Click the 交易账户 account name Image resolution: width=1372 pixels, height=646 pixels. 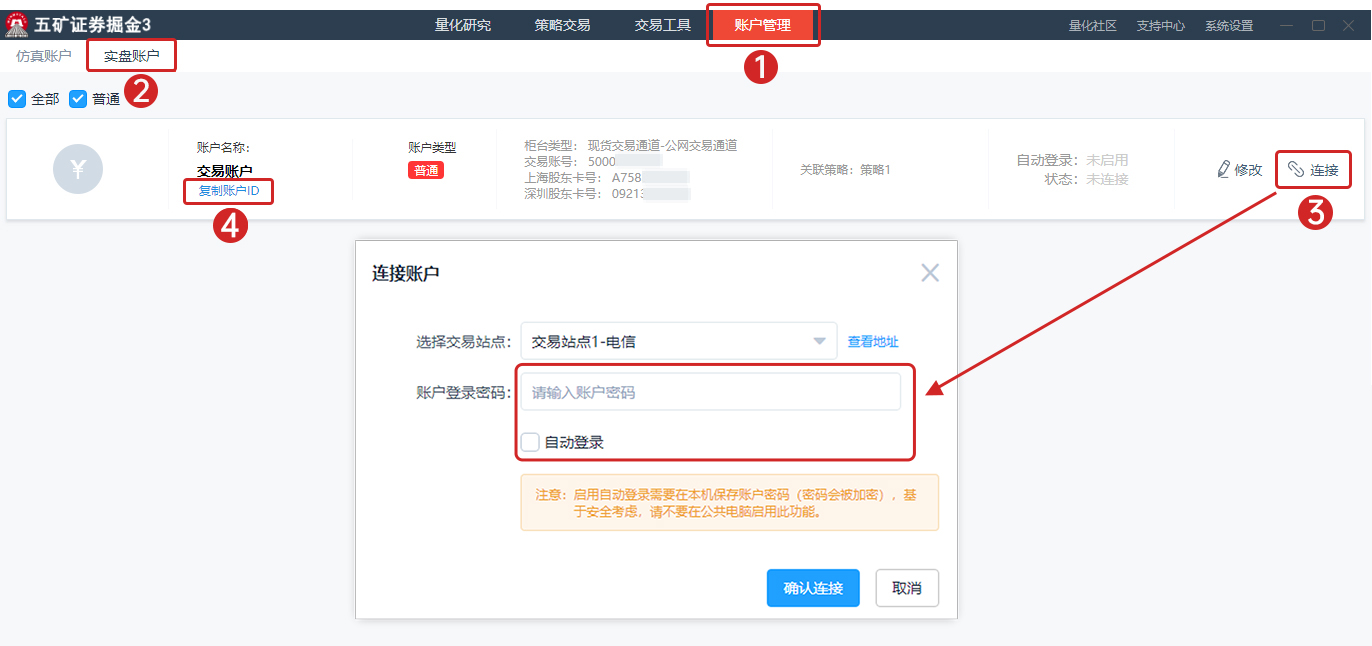coord(225,171)
